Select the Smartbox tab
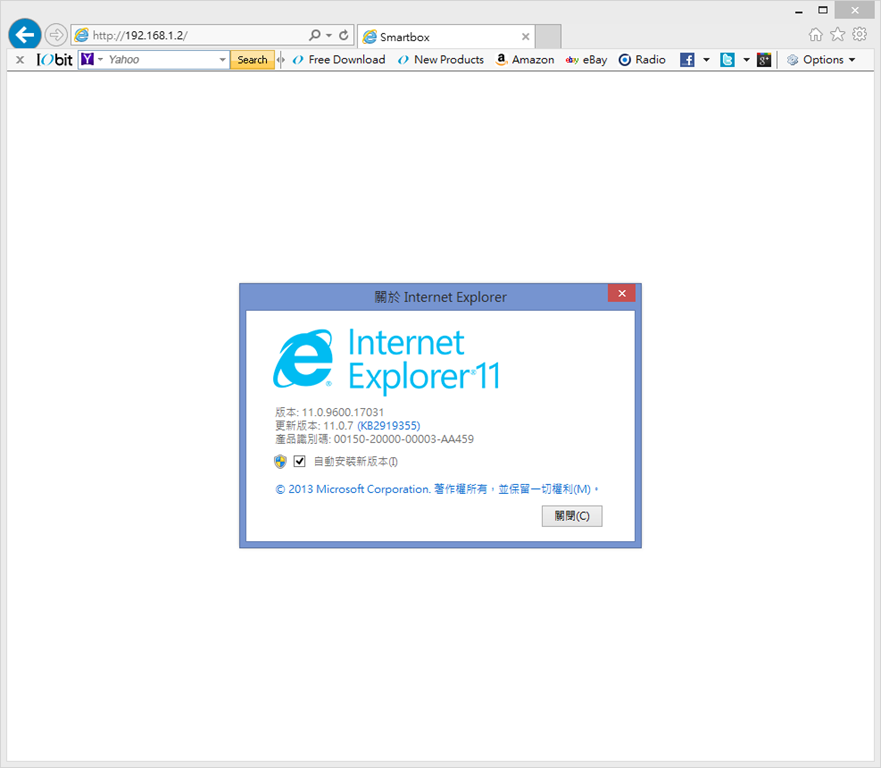Screen dimensions: 881x768 tap(447, 37)
